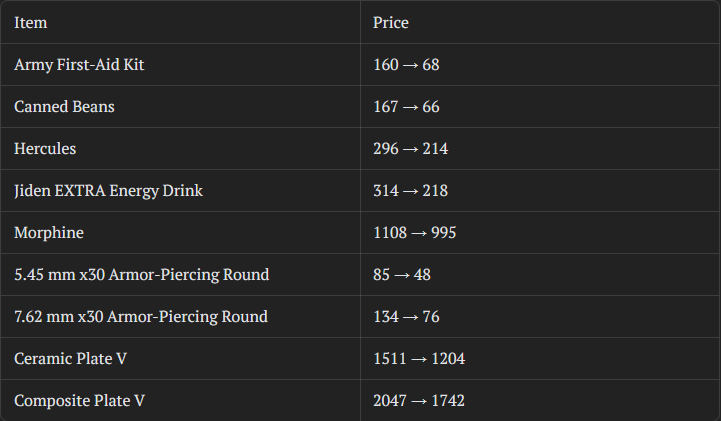The width and height of the screenshot is (721, 421).
Task: Click the 5.45 mm x30 Armor-Piercing Round cell
Action: 141,274
